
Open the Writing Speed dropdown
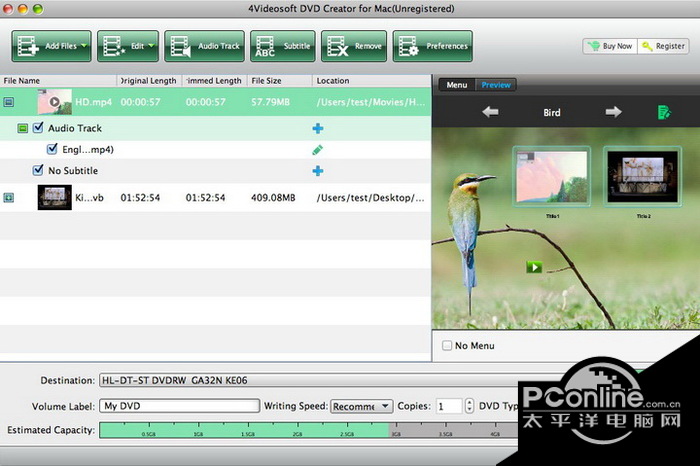362,407
